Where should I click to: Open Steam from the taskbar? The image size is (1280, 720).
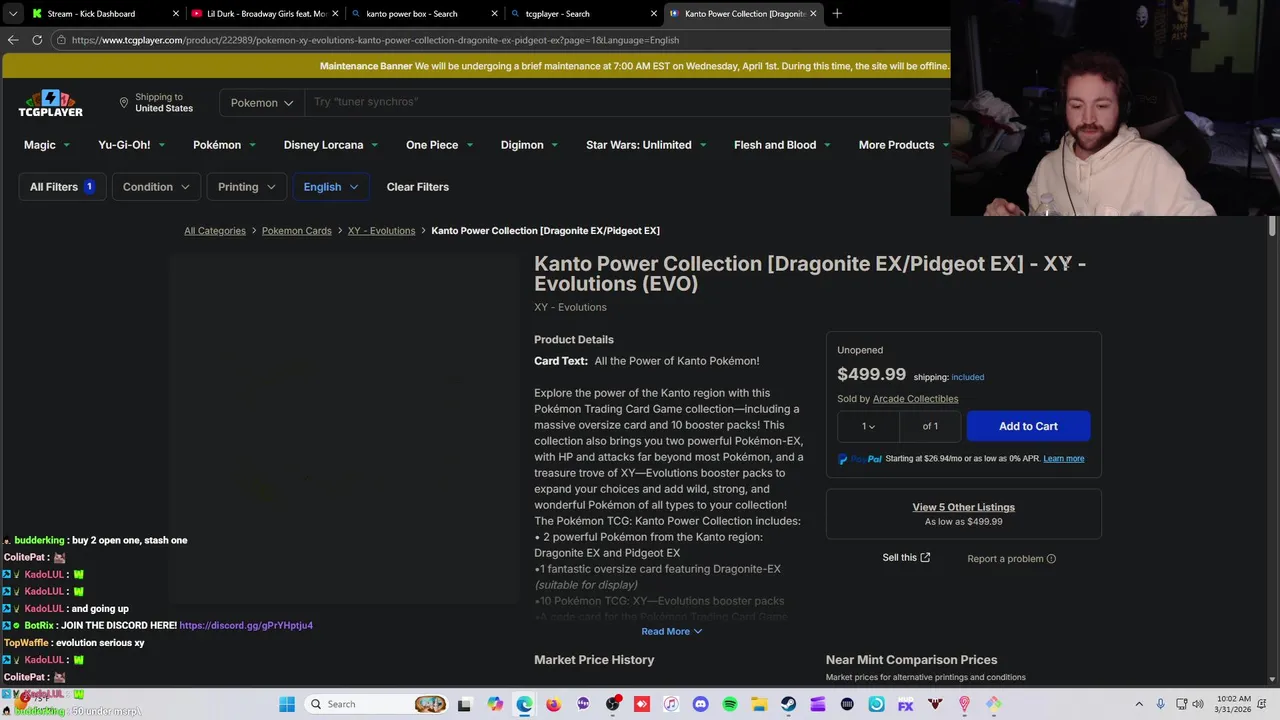point(788,704)
